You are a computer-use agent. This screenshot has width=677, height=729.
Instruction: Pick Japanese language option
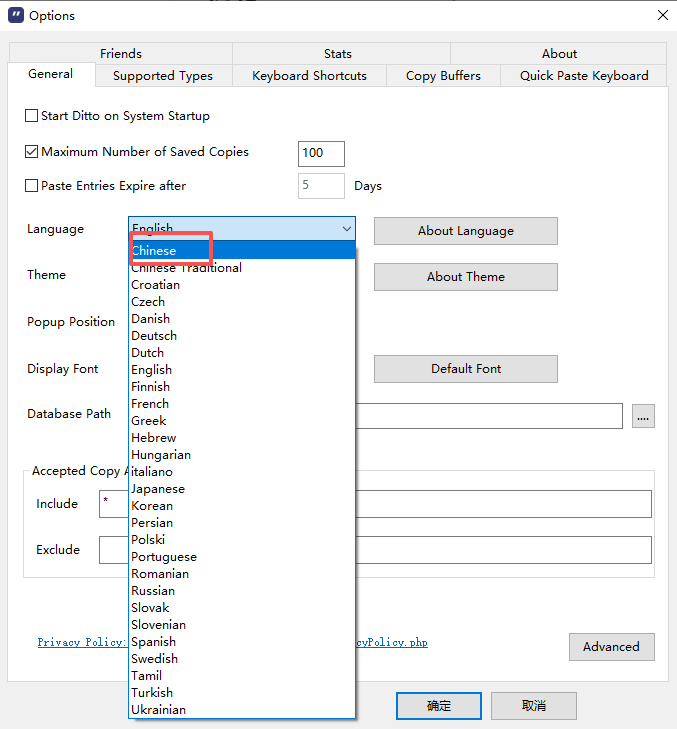(x=242, y=489)
